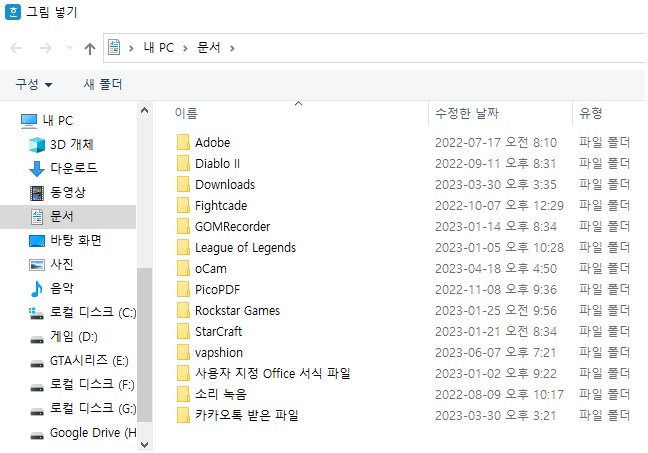Image resolution: width=648 pixels, height=453 pixels.
Task: Open 3D 개체 in the sidebar
Action: 61,145
